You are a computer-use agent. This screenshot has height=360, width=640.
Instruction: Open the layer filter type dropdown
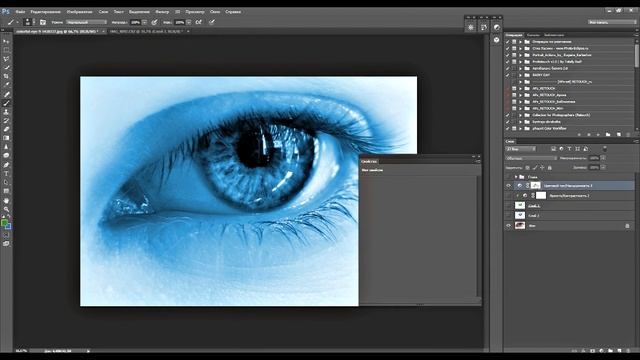coord(520,149)
